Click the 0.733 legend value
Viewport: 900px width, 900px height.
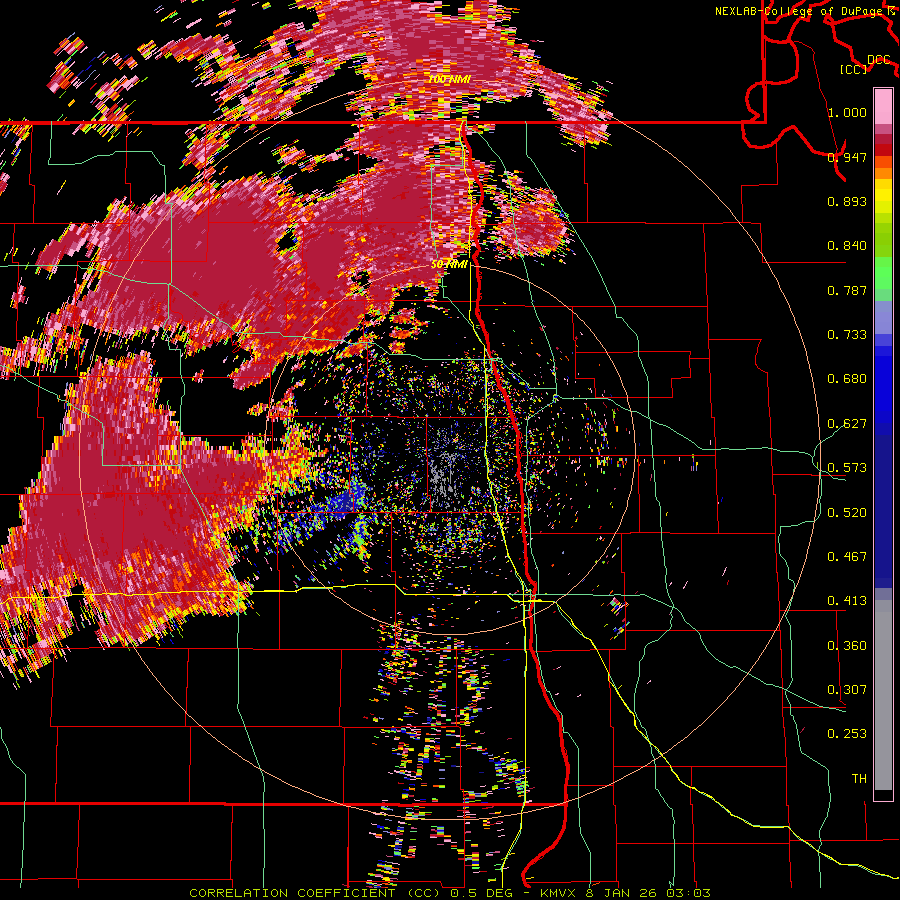(x=847, y=335)
